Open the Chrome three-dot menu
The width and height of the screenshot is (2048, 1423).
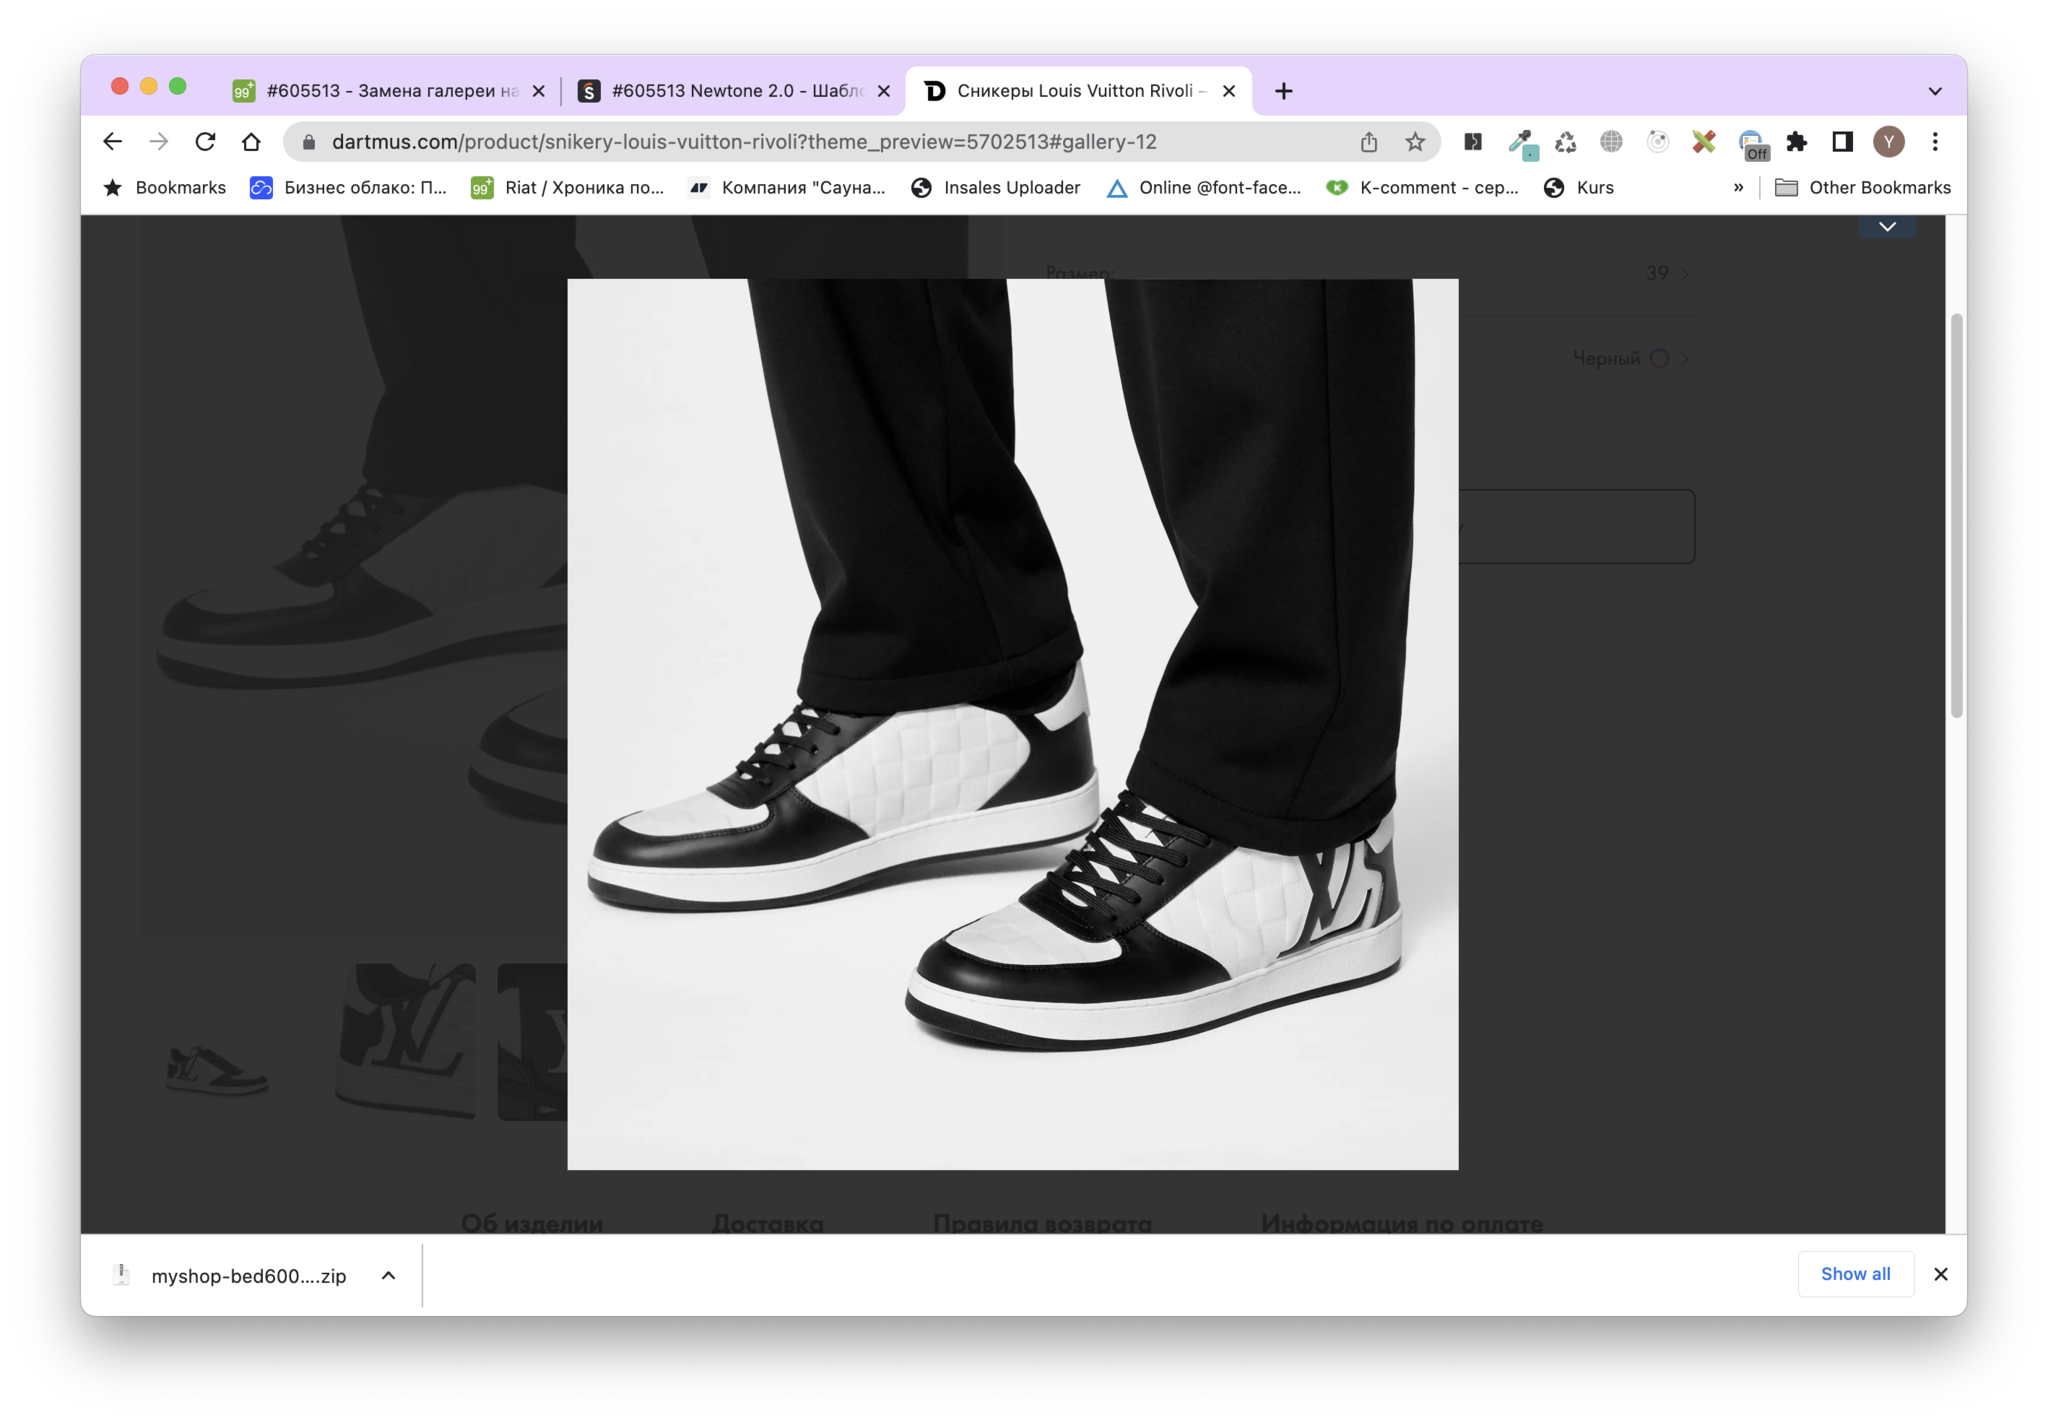(1935, 142)
